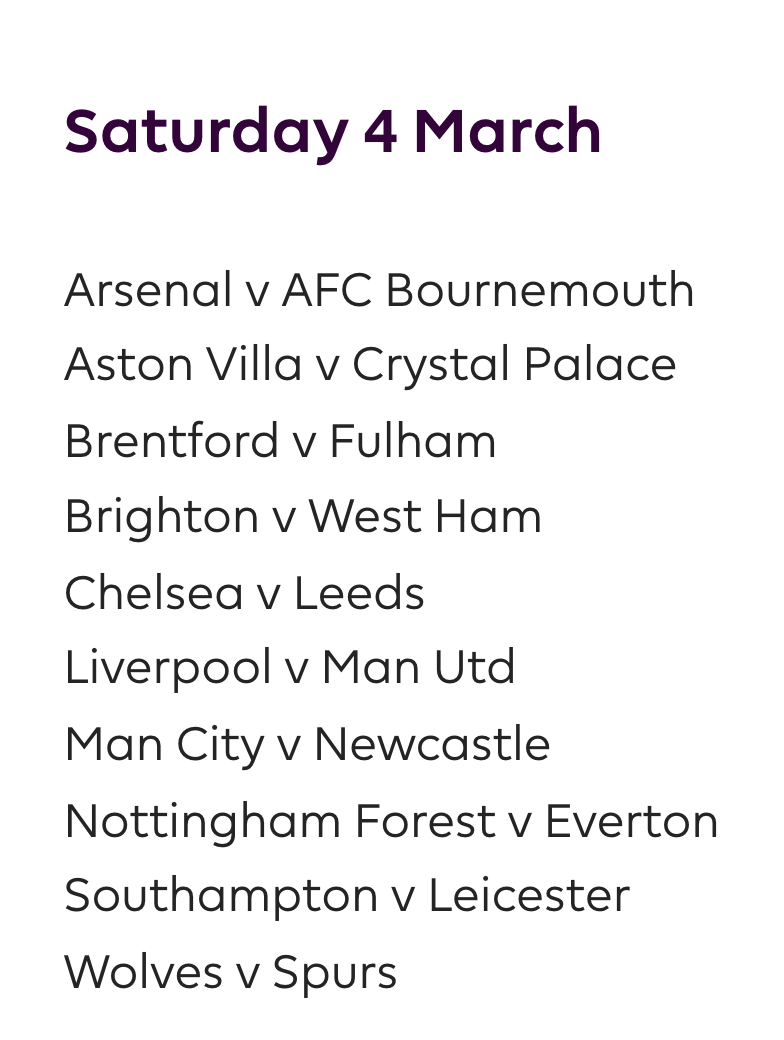Click on Brentford team text
This screenshot has width=784, height=1040.
point(171,441)
